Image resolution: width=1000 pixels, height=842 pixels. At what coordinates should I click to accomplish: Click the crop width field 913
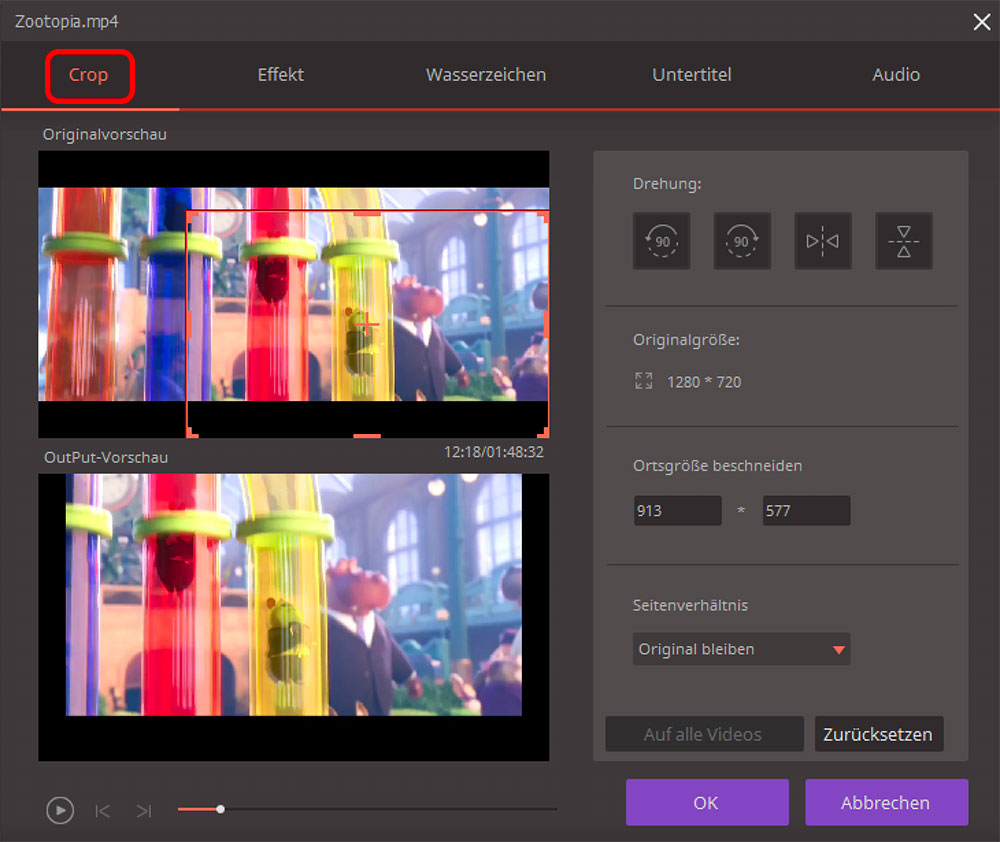click(677, 510)
